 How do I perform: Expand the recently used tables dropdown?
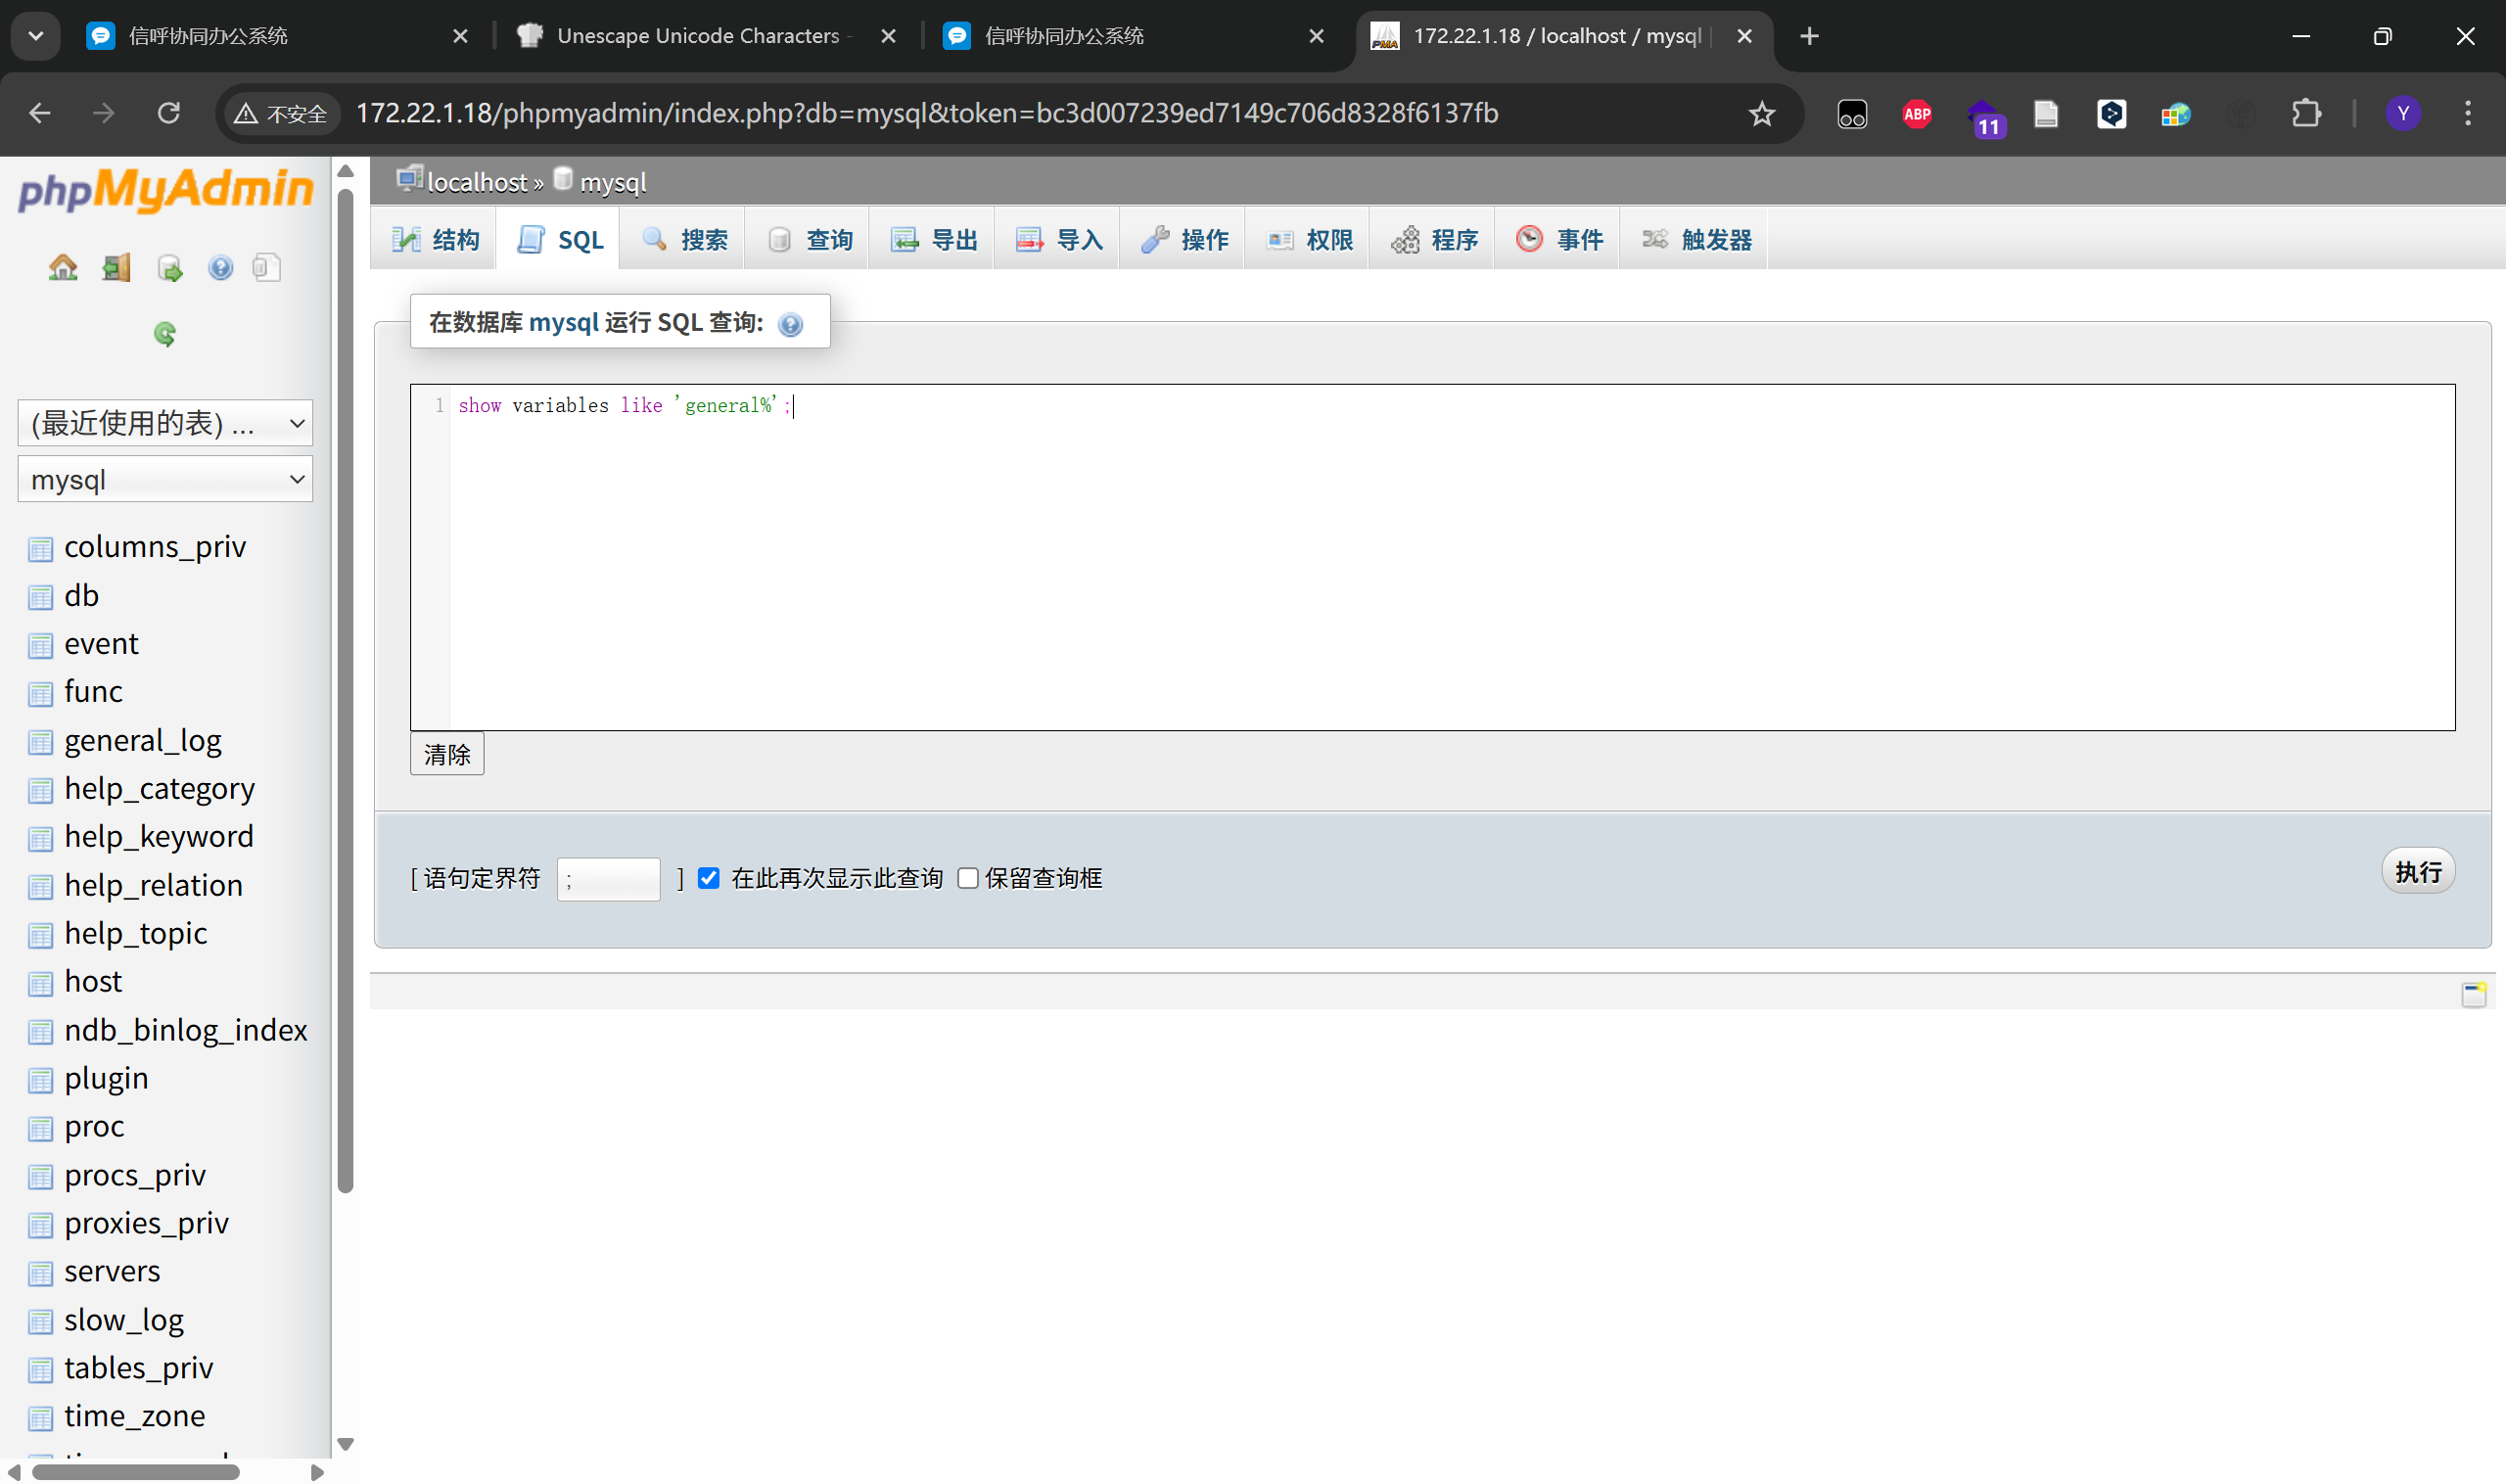pyautogui.click(x=165, y=423)
